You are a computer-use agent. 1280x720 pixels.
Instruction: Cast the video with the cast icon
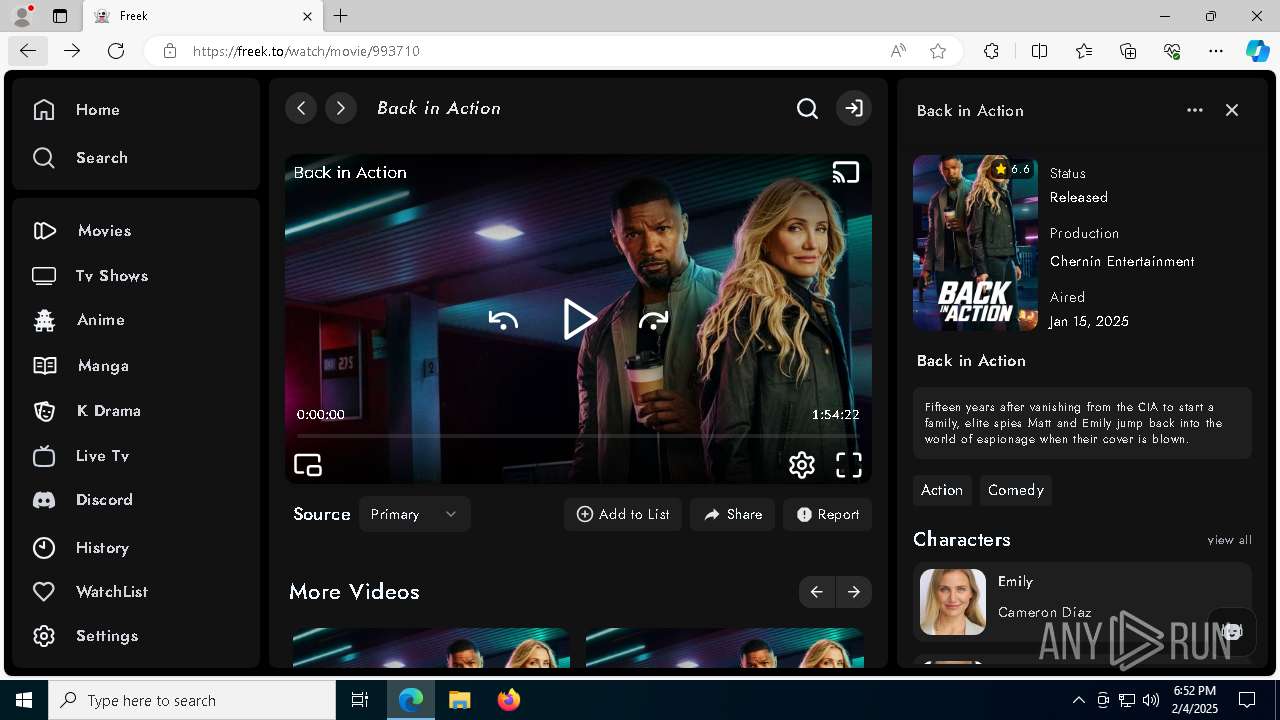[846, 173]
